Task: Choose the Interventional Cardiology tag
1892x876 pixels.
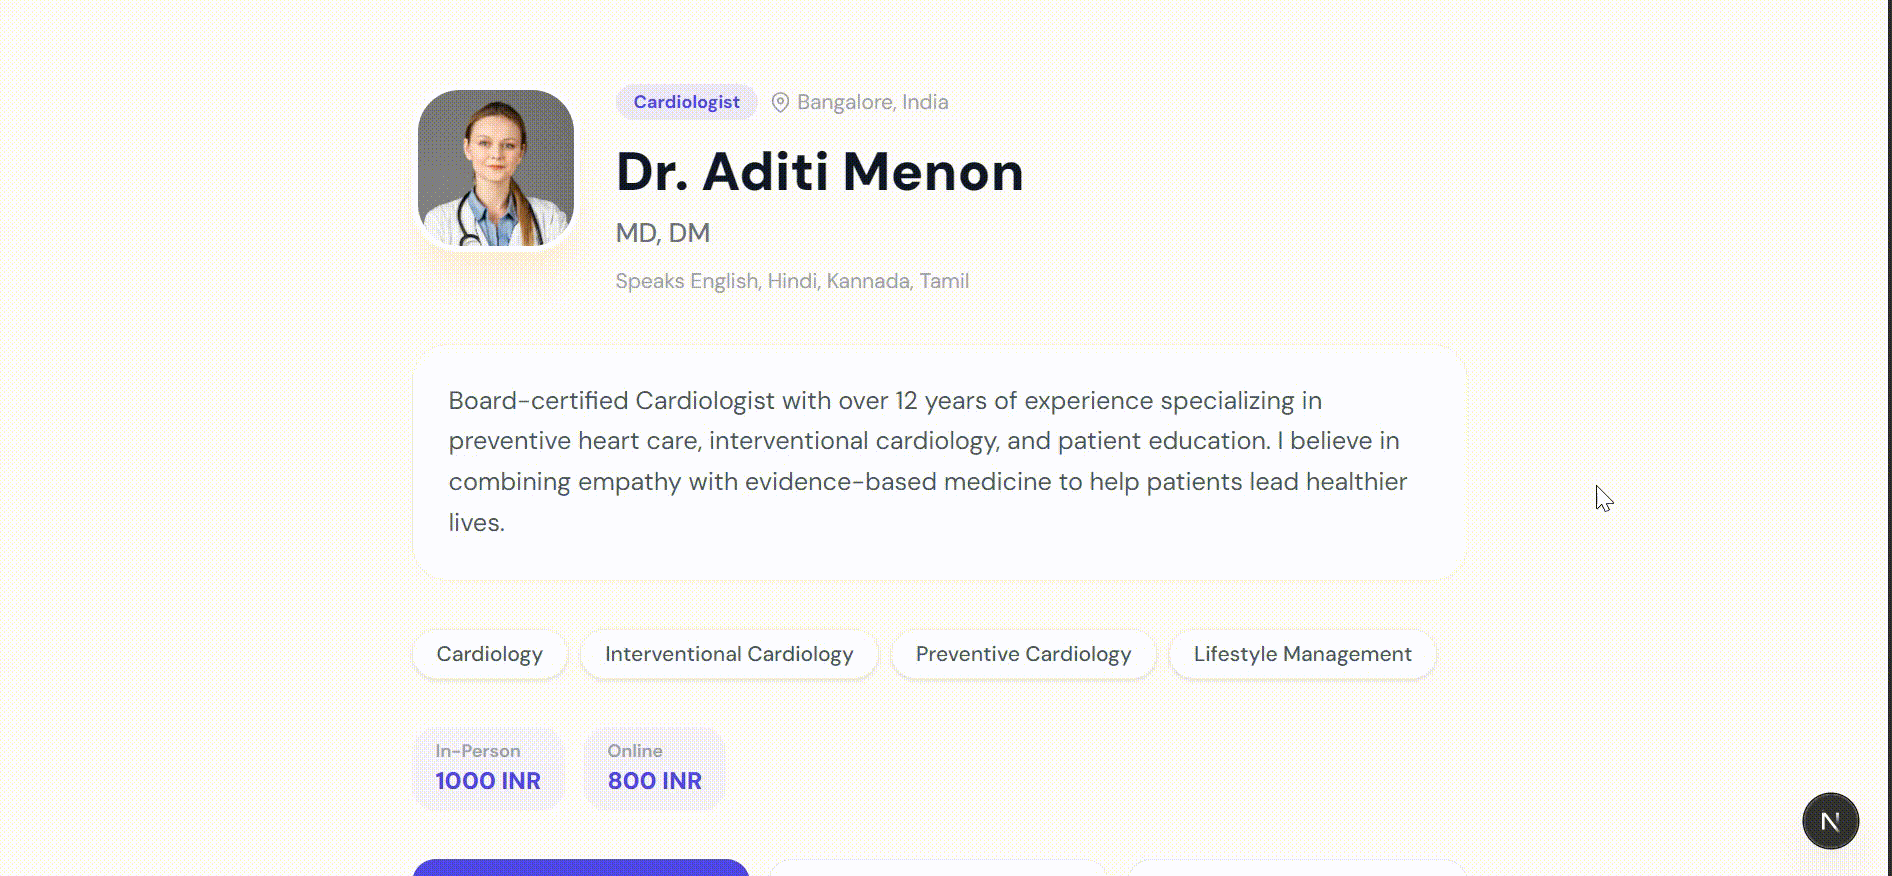Action: [729, 654]
